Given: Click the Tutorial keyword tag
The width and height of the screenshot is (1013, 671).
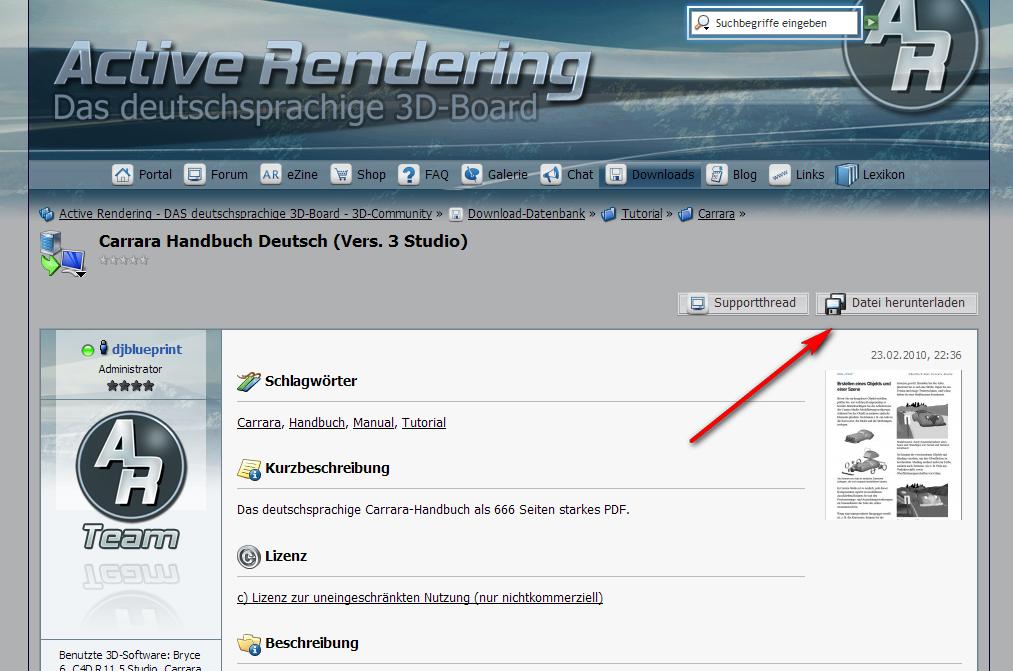Looking at the screenshot, I should coord(424,422).
